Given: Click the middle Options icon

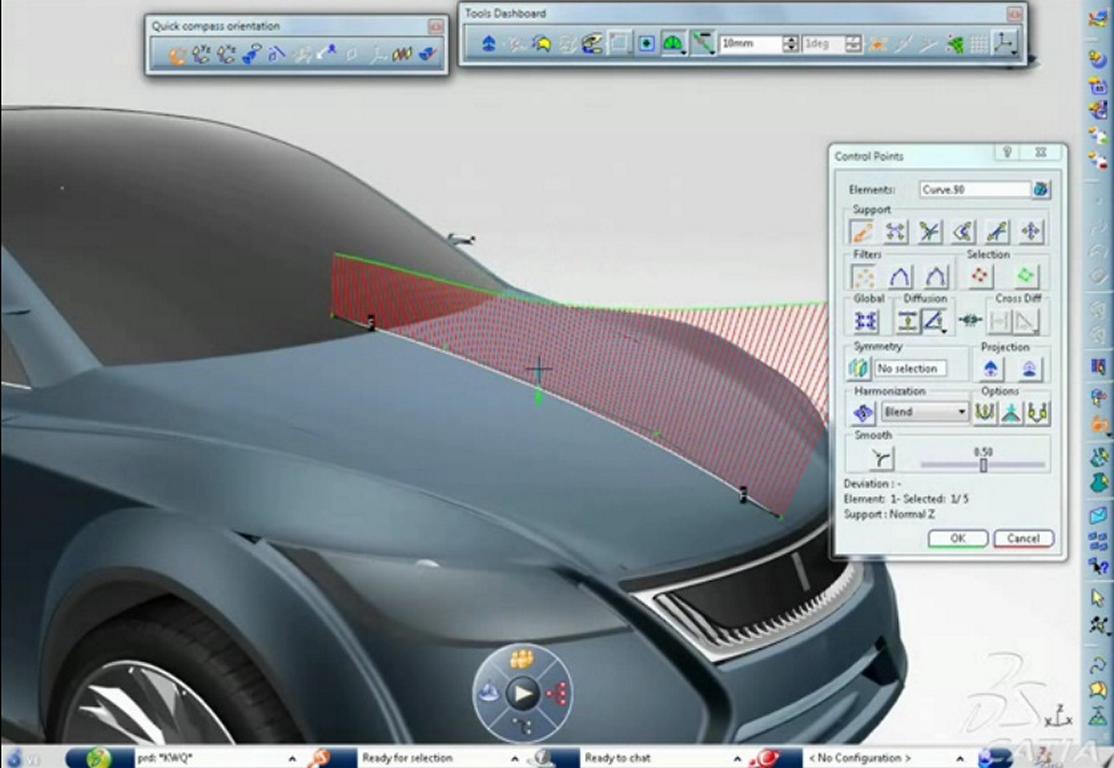Looking at the screenshot, I should (1011, 412).
